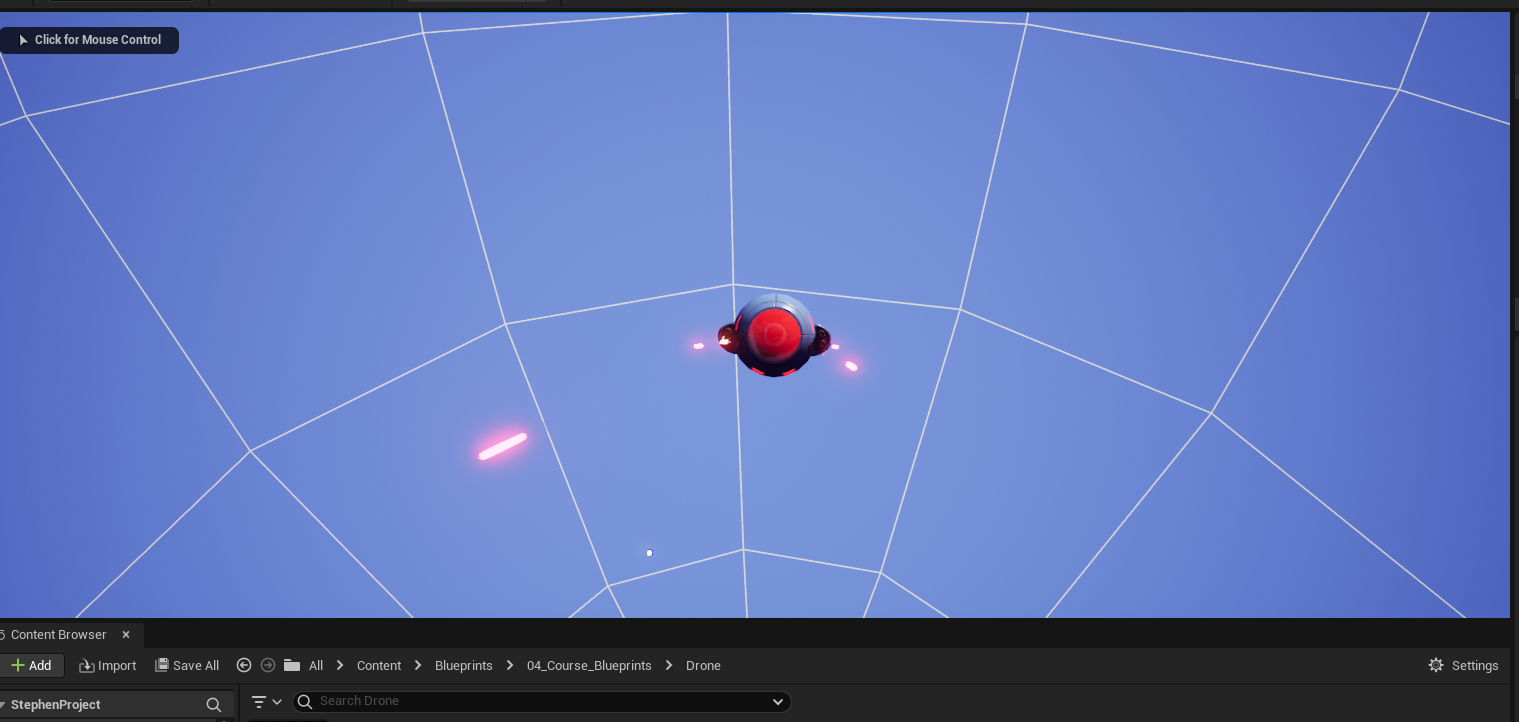Go to 04_Course_Blueprints in the breadcrumb path
The image size is (1519, 722).
[589, 666]
